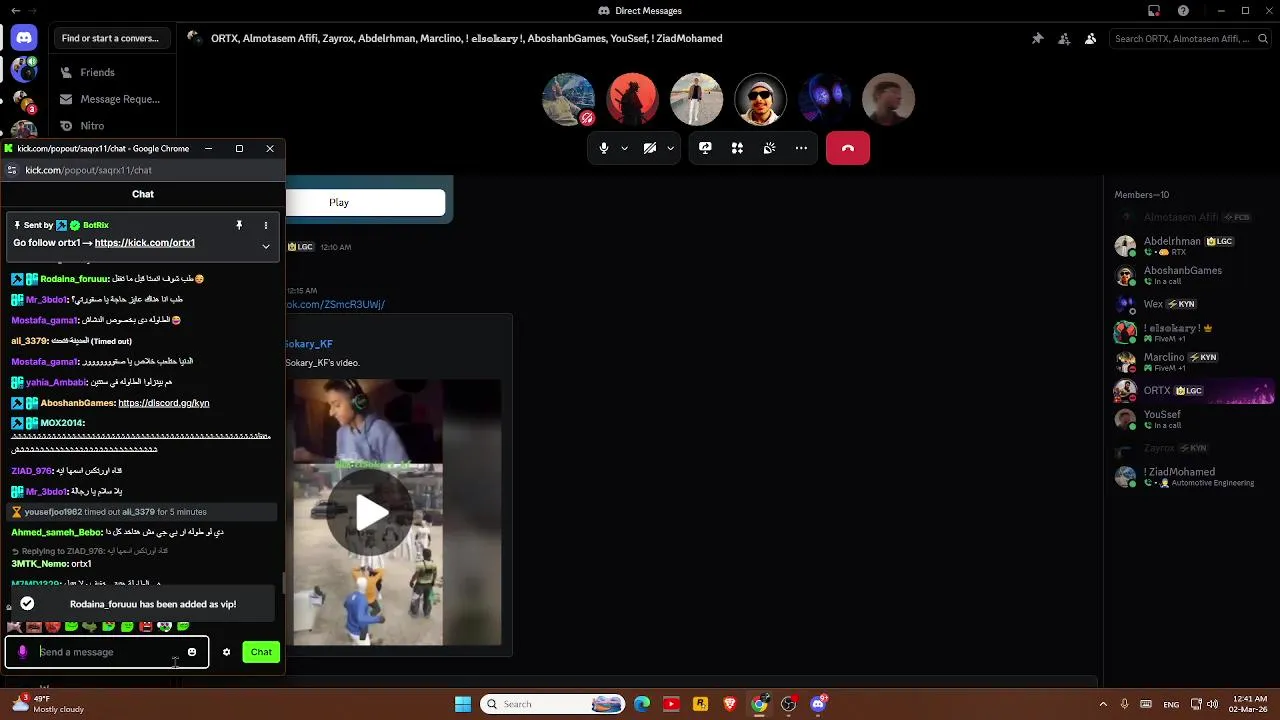
Task: Select the red samurai caller avatar
Action: point(632,98)
